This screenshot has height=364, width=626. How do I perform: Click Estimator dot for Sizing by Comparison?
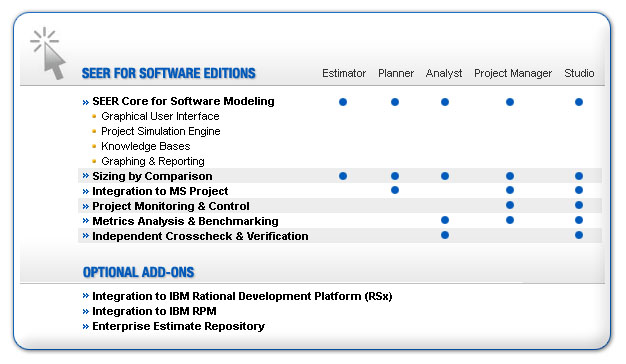pos(343,176)
